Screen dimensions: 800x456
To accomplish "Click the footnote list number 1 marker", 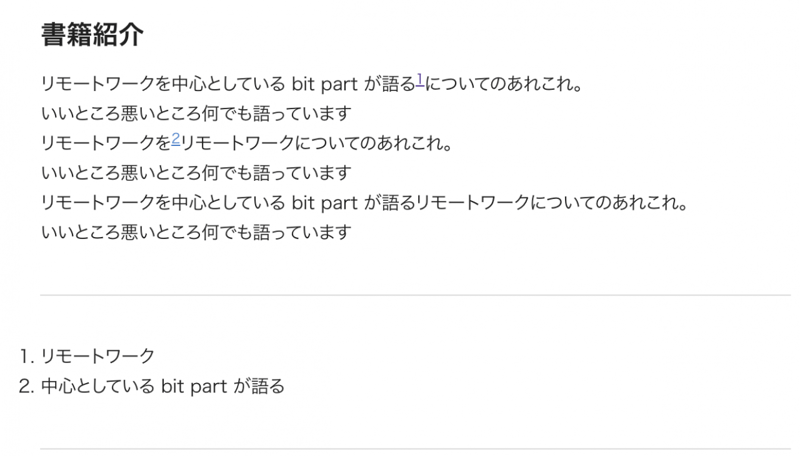I will (x=27, y=356).
